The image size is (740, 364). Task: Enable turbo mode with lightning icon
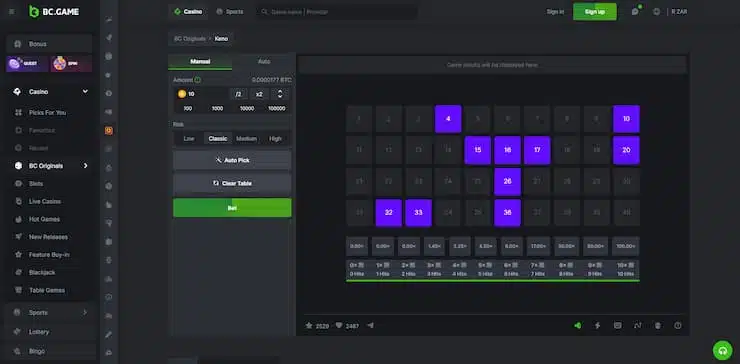[x=597, y=325]
